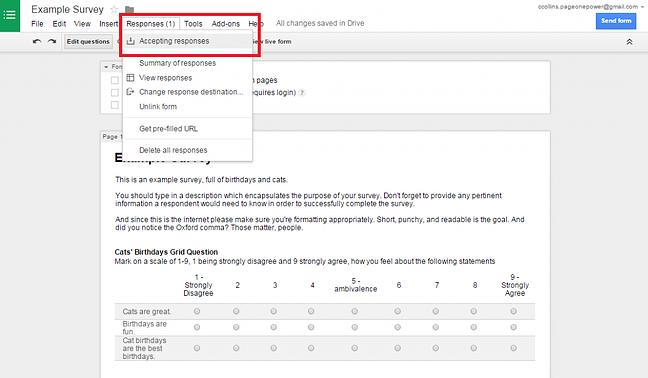Collapse the Form Settings section triangle
This screenshot has height=378, width=648.
pyautogui.click(x=106, y=67)
